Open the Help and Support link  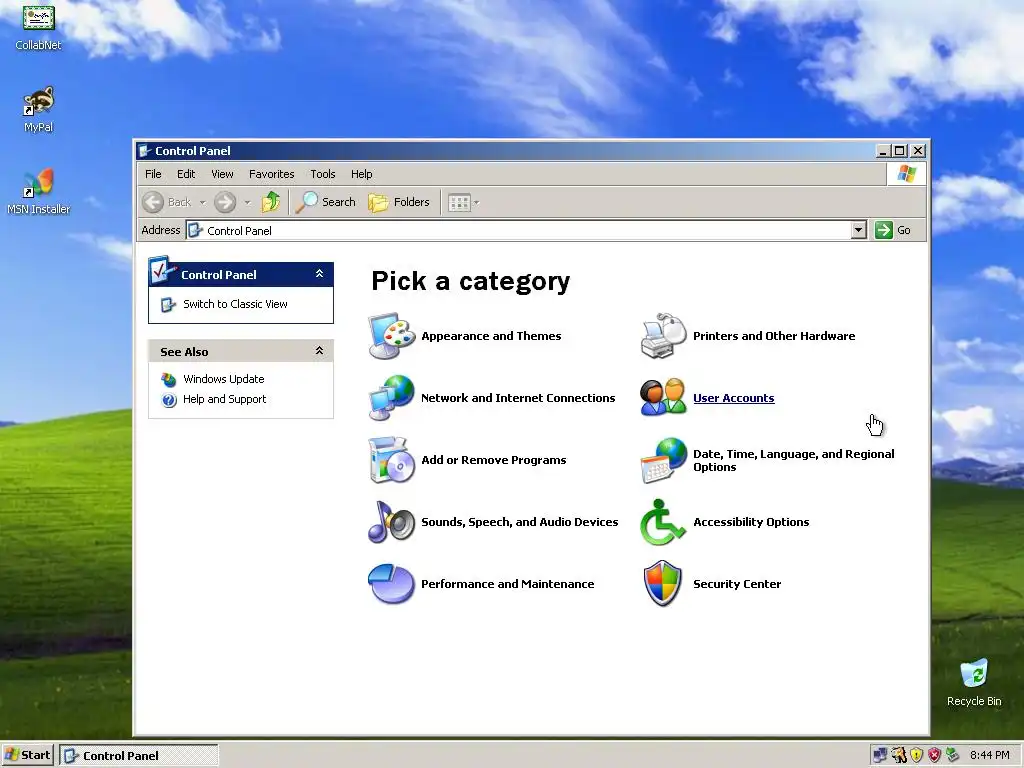tap(224, 400)
